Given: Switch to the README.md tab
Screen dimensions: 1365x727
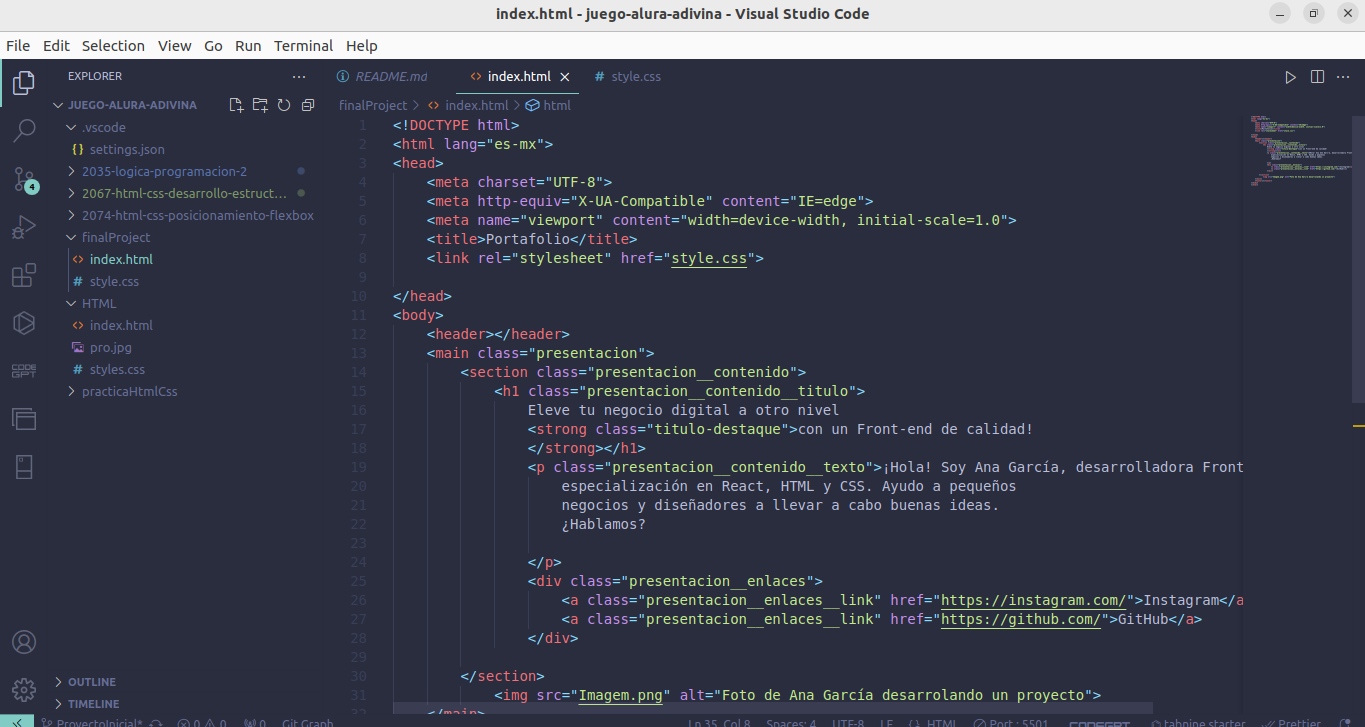Looking at the screenshot, I should (x=391, y=77).
